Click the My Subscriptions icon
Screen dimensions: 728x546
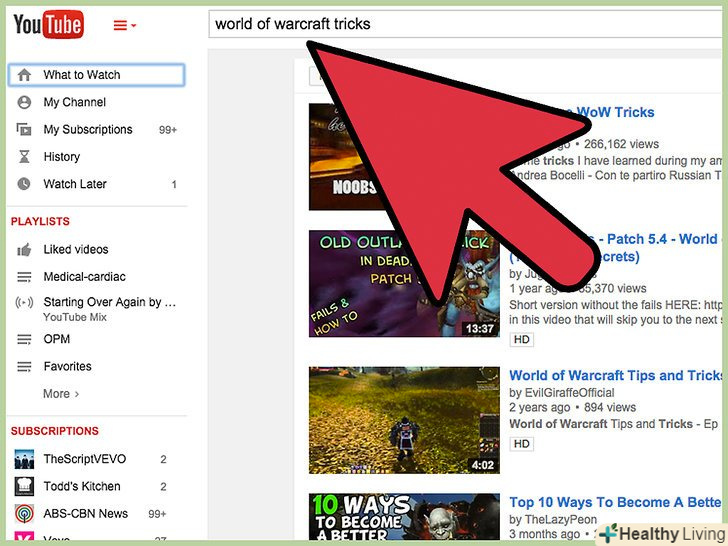coord(24,129)
